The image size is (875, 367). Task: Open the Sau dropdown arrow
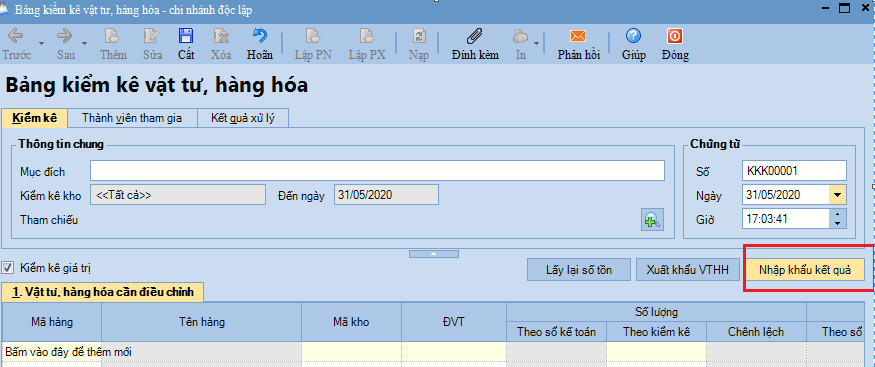click(x=84, y=44)
